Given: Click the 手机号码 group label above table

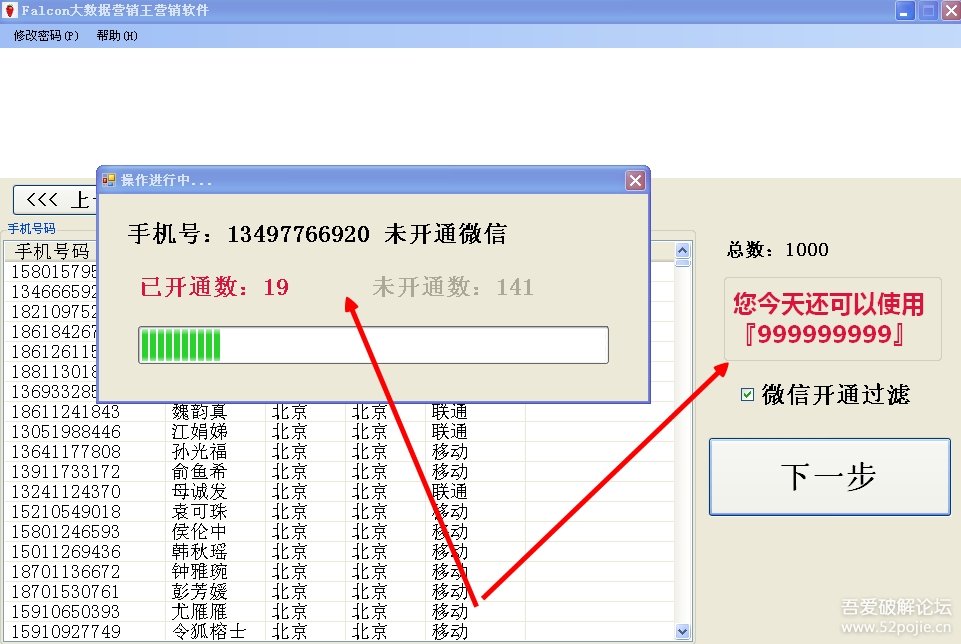Looking at the screenshot, I should (31, 229).
